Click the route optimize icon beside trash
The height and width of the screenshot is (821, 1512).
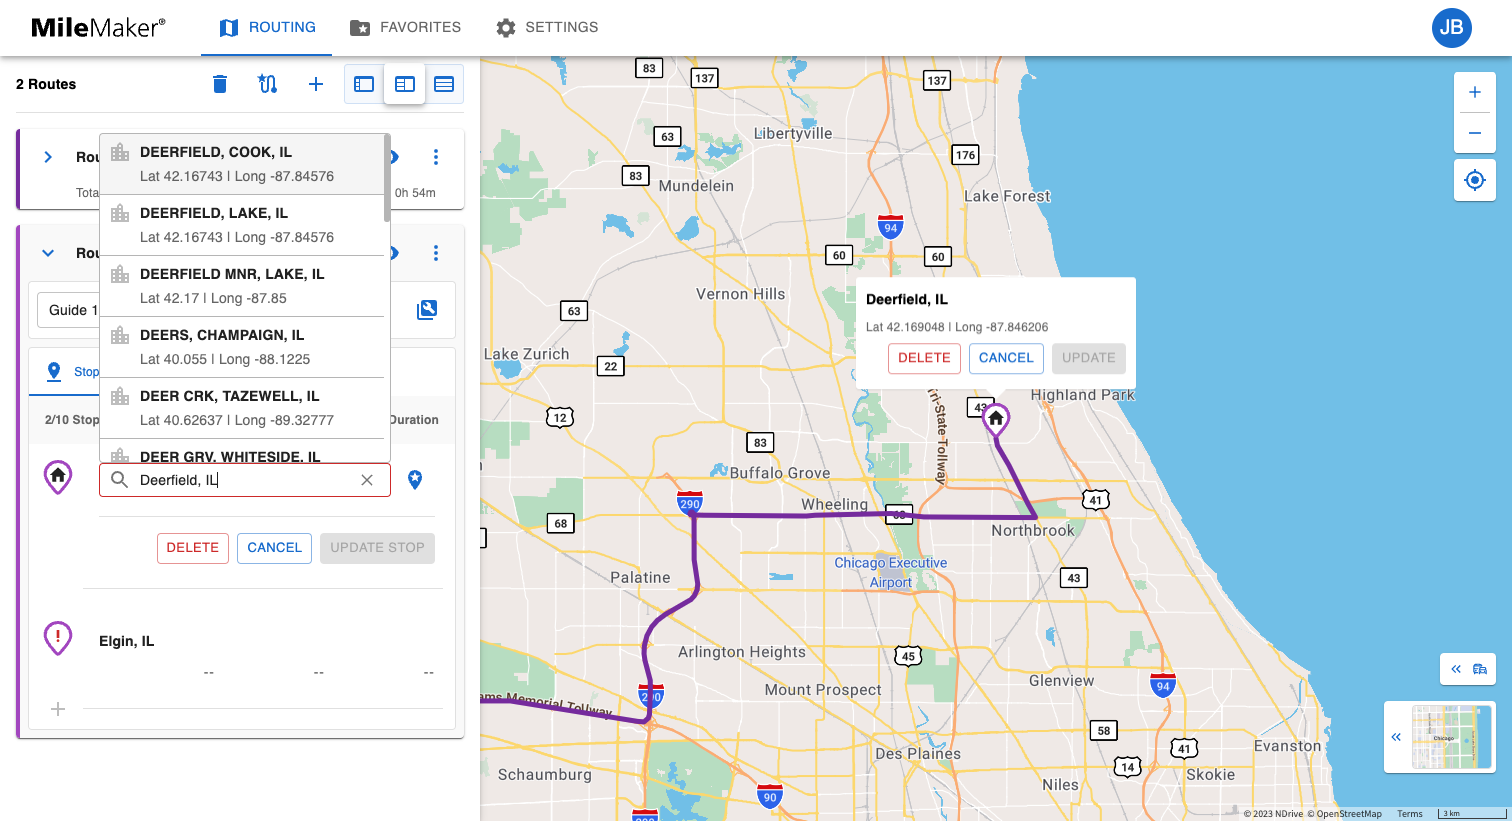pos(267,84)
